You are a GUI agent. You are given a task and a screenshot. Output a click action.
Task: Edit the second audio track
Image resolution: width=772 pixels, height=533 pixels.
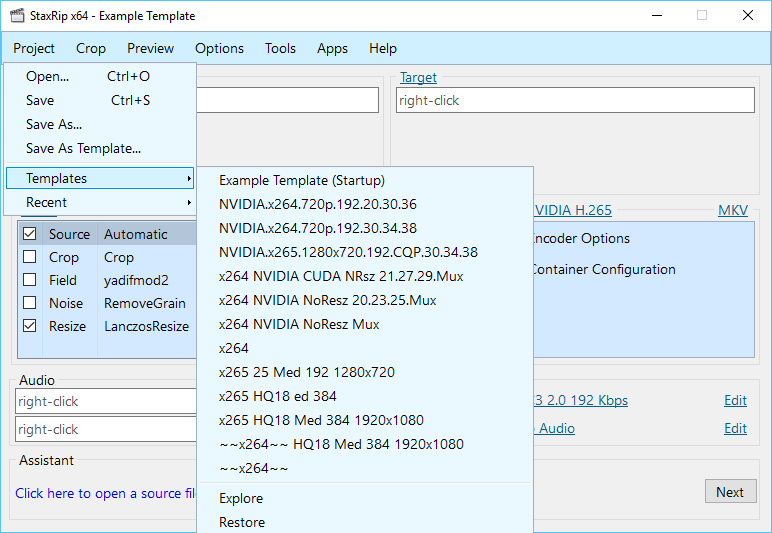(x=735, y=429)
